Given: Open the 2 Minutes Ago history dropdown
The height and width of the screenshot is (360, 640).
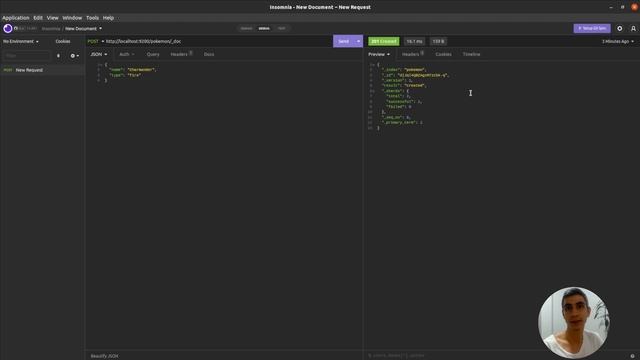Looking at the screenshot, I should tap(618, 41).
